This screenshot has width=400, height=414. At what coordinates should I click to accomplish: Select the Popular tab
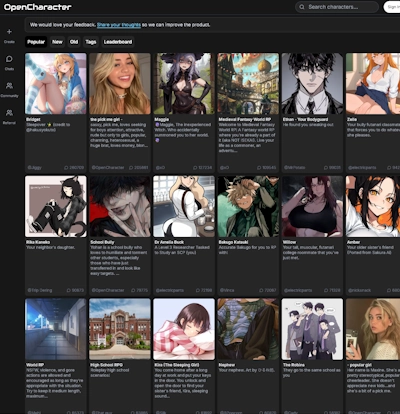(x=36, y=42)
